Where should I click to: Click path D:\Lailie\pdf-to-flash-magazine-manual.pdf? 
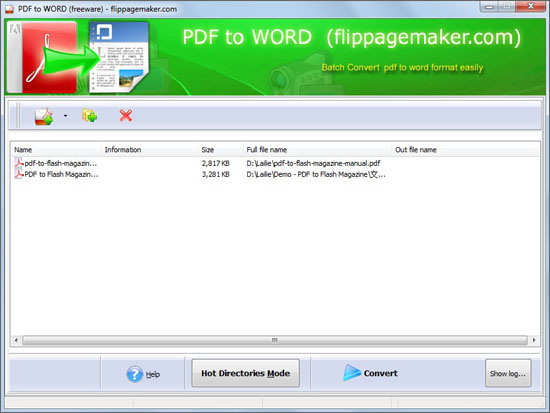313,163
